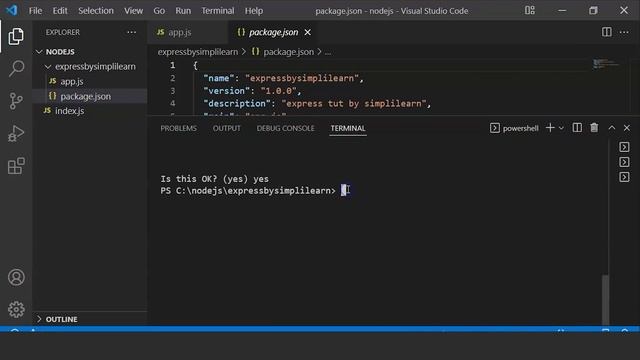Open the Run menu

pyautogui.click(x=183, y=11)
